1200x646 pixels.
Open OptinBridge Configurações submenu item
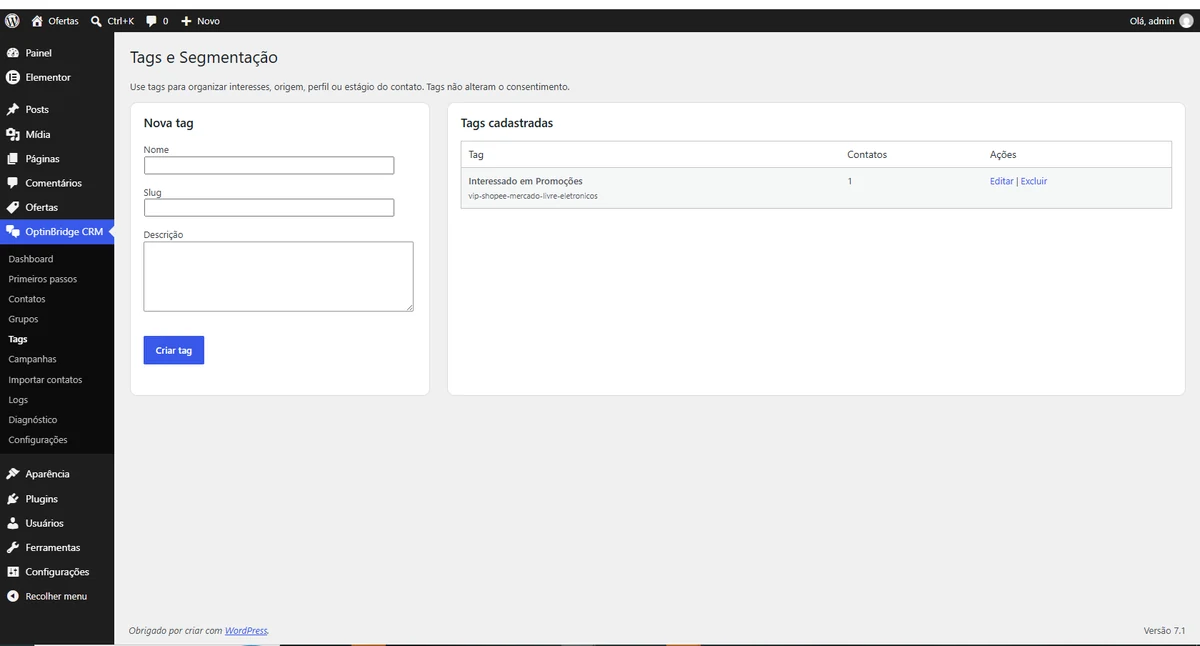coord(38,440)
